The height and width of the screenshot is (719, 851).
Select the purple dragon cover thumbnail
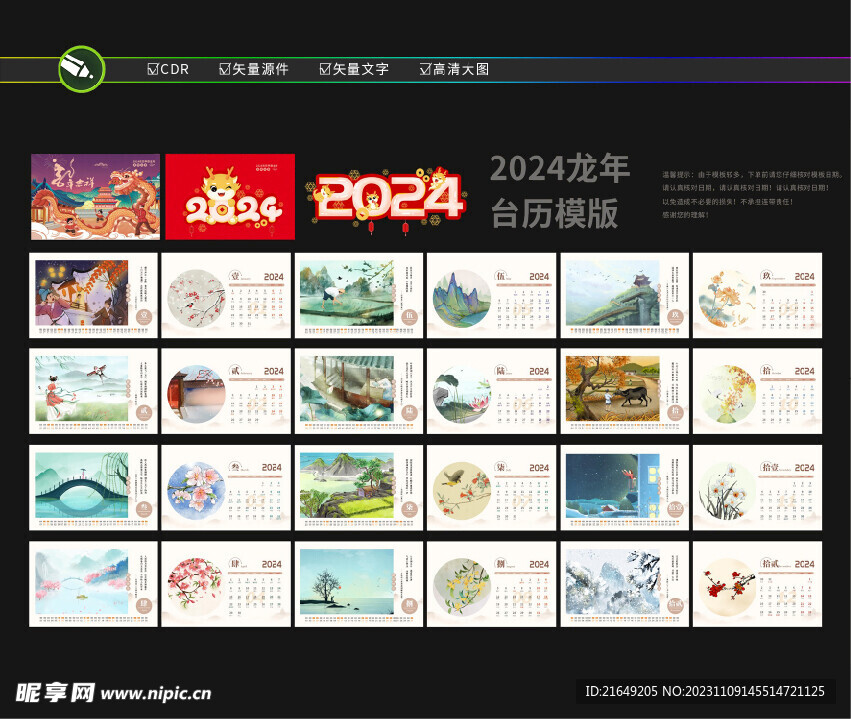(x=95, y=196)
